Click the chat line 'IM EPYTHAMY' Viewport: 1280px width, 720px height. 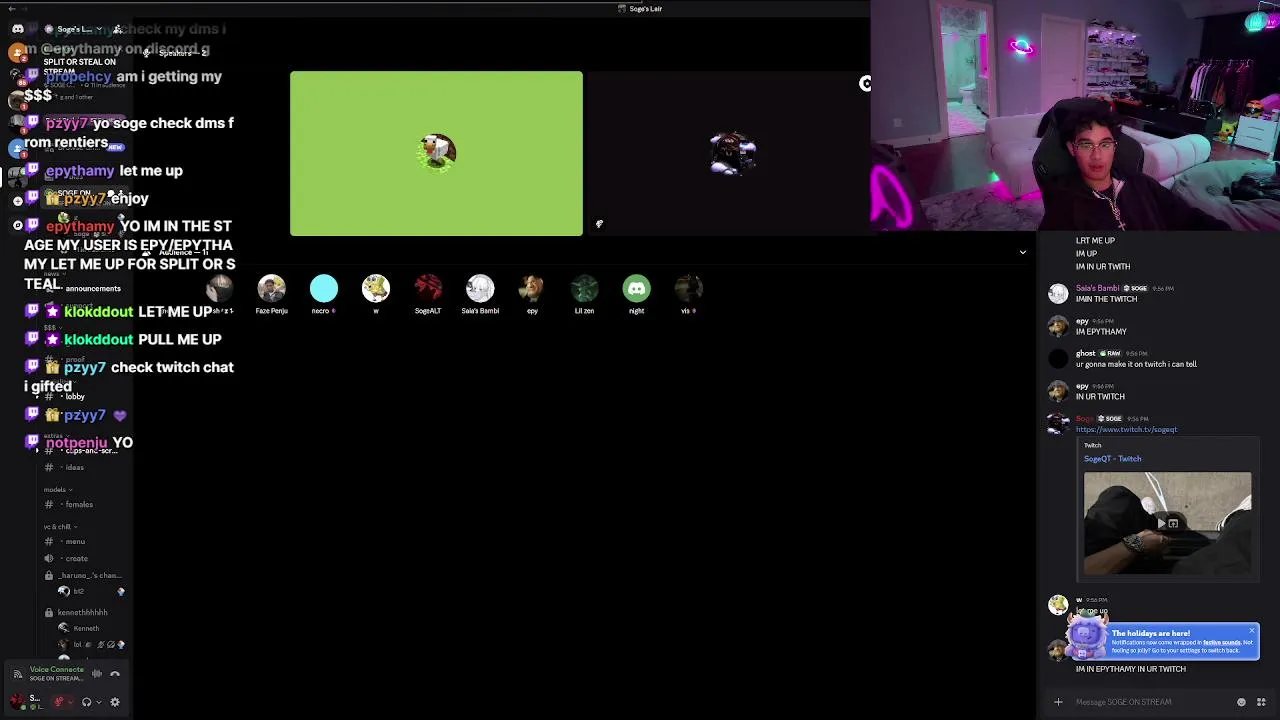pos(1101,332)
